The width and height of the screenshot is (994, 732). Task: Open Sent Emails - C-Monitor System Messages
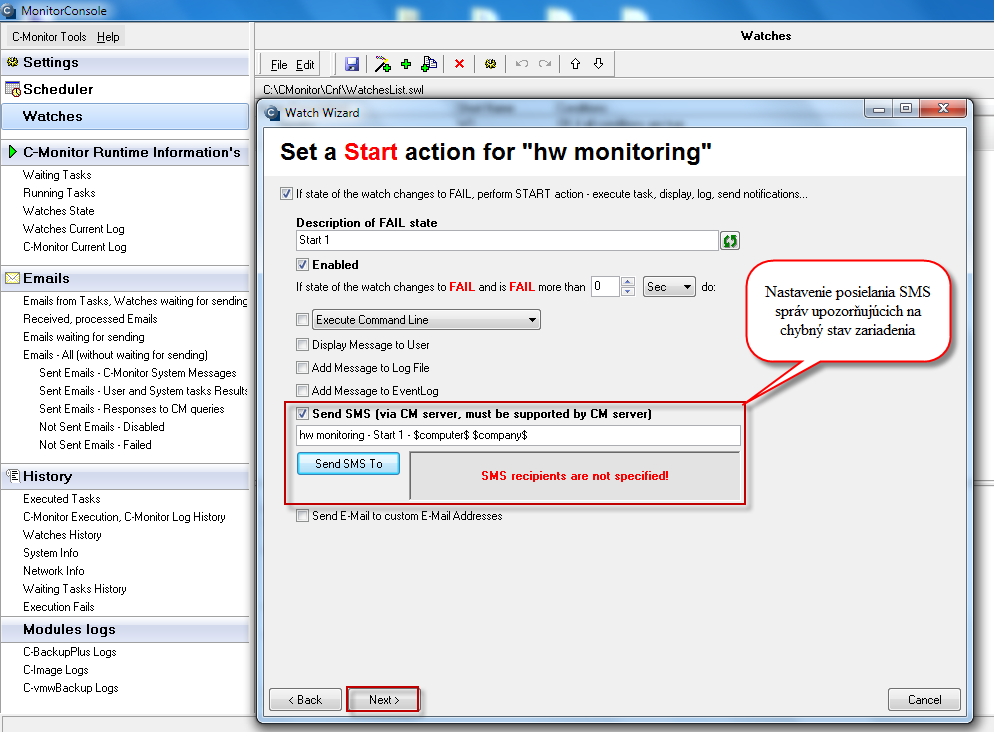click(138, 373)
